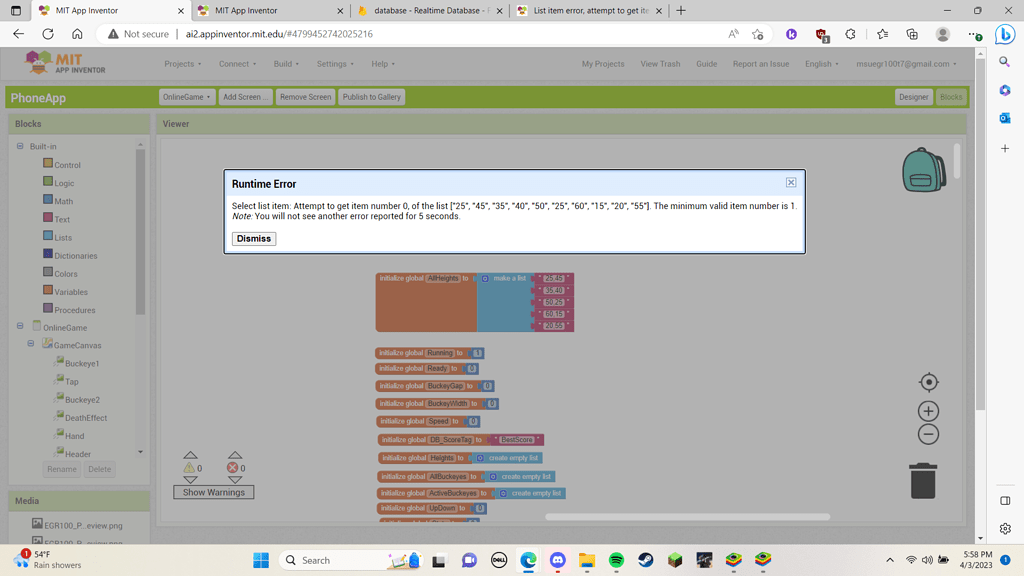Open the Build menu

[286, 64]
